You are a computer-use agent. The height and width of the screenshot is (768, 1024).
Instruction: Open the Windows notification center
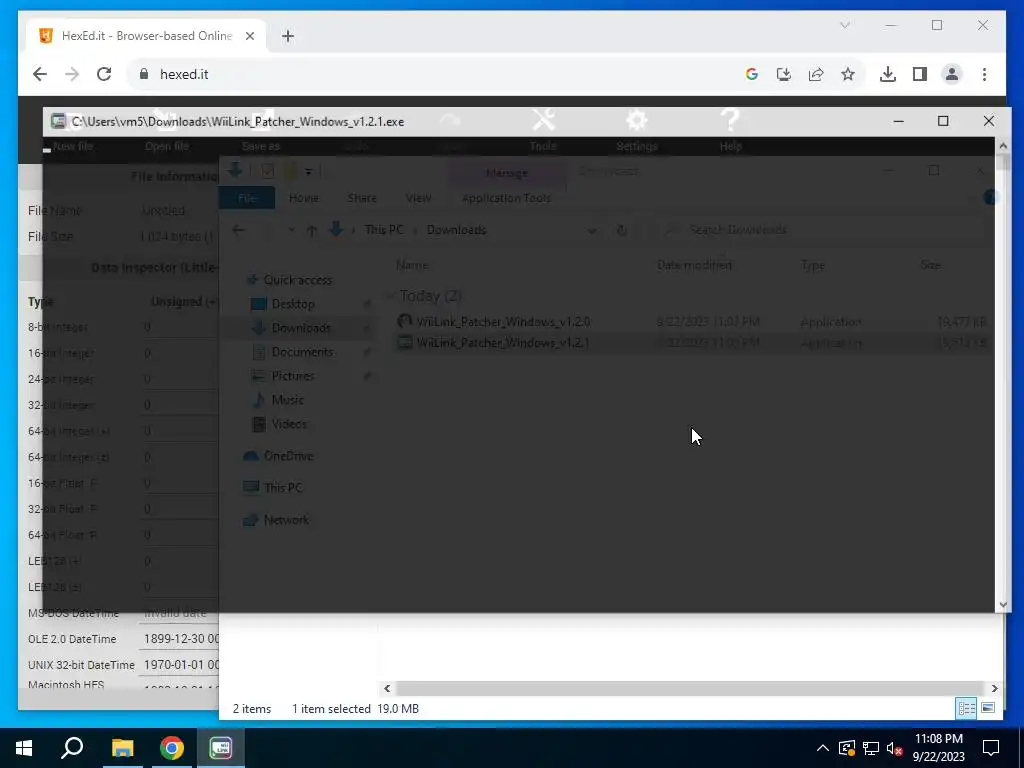pyautogui.click(x=991, y=748)
